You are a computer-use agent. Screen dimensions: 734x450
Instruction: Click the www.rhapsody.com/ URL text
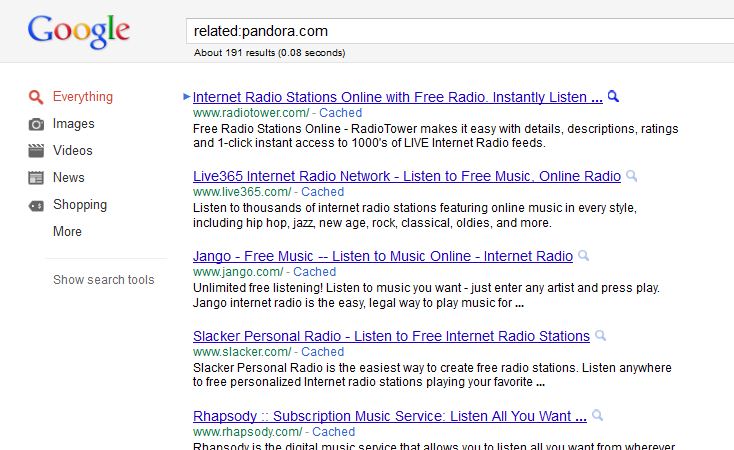pyautogui.click(x=248, y=432)
